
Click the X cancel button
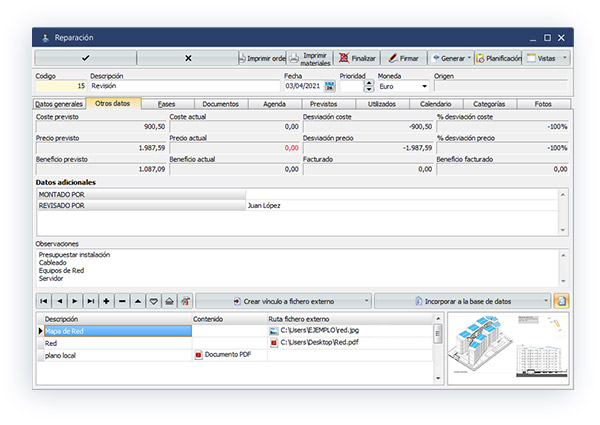pos(187,59)
